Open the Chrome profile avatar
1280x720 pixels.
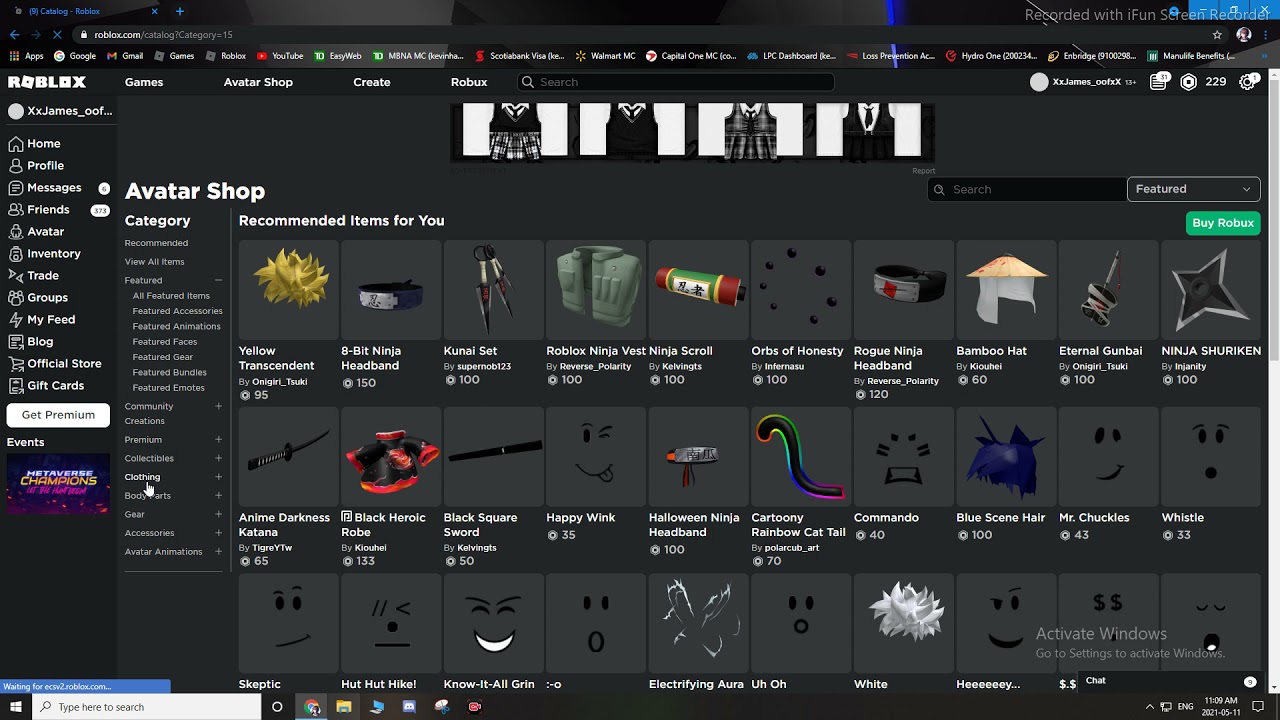[x=1244, y=34]
